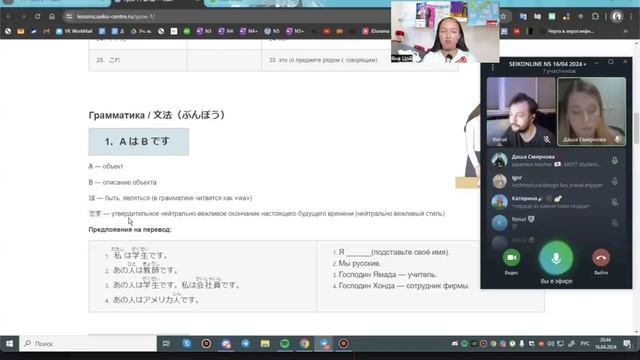Open Task View on the taskbar

pyautogui.click(x=166, y=344)
